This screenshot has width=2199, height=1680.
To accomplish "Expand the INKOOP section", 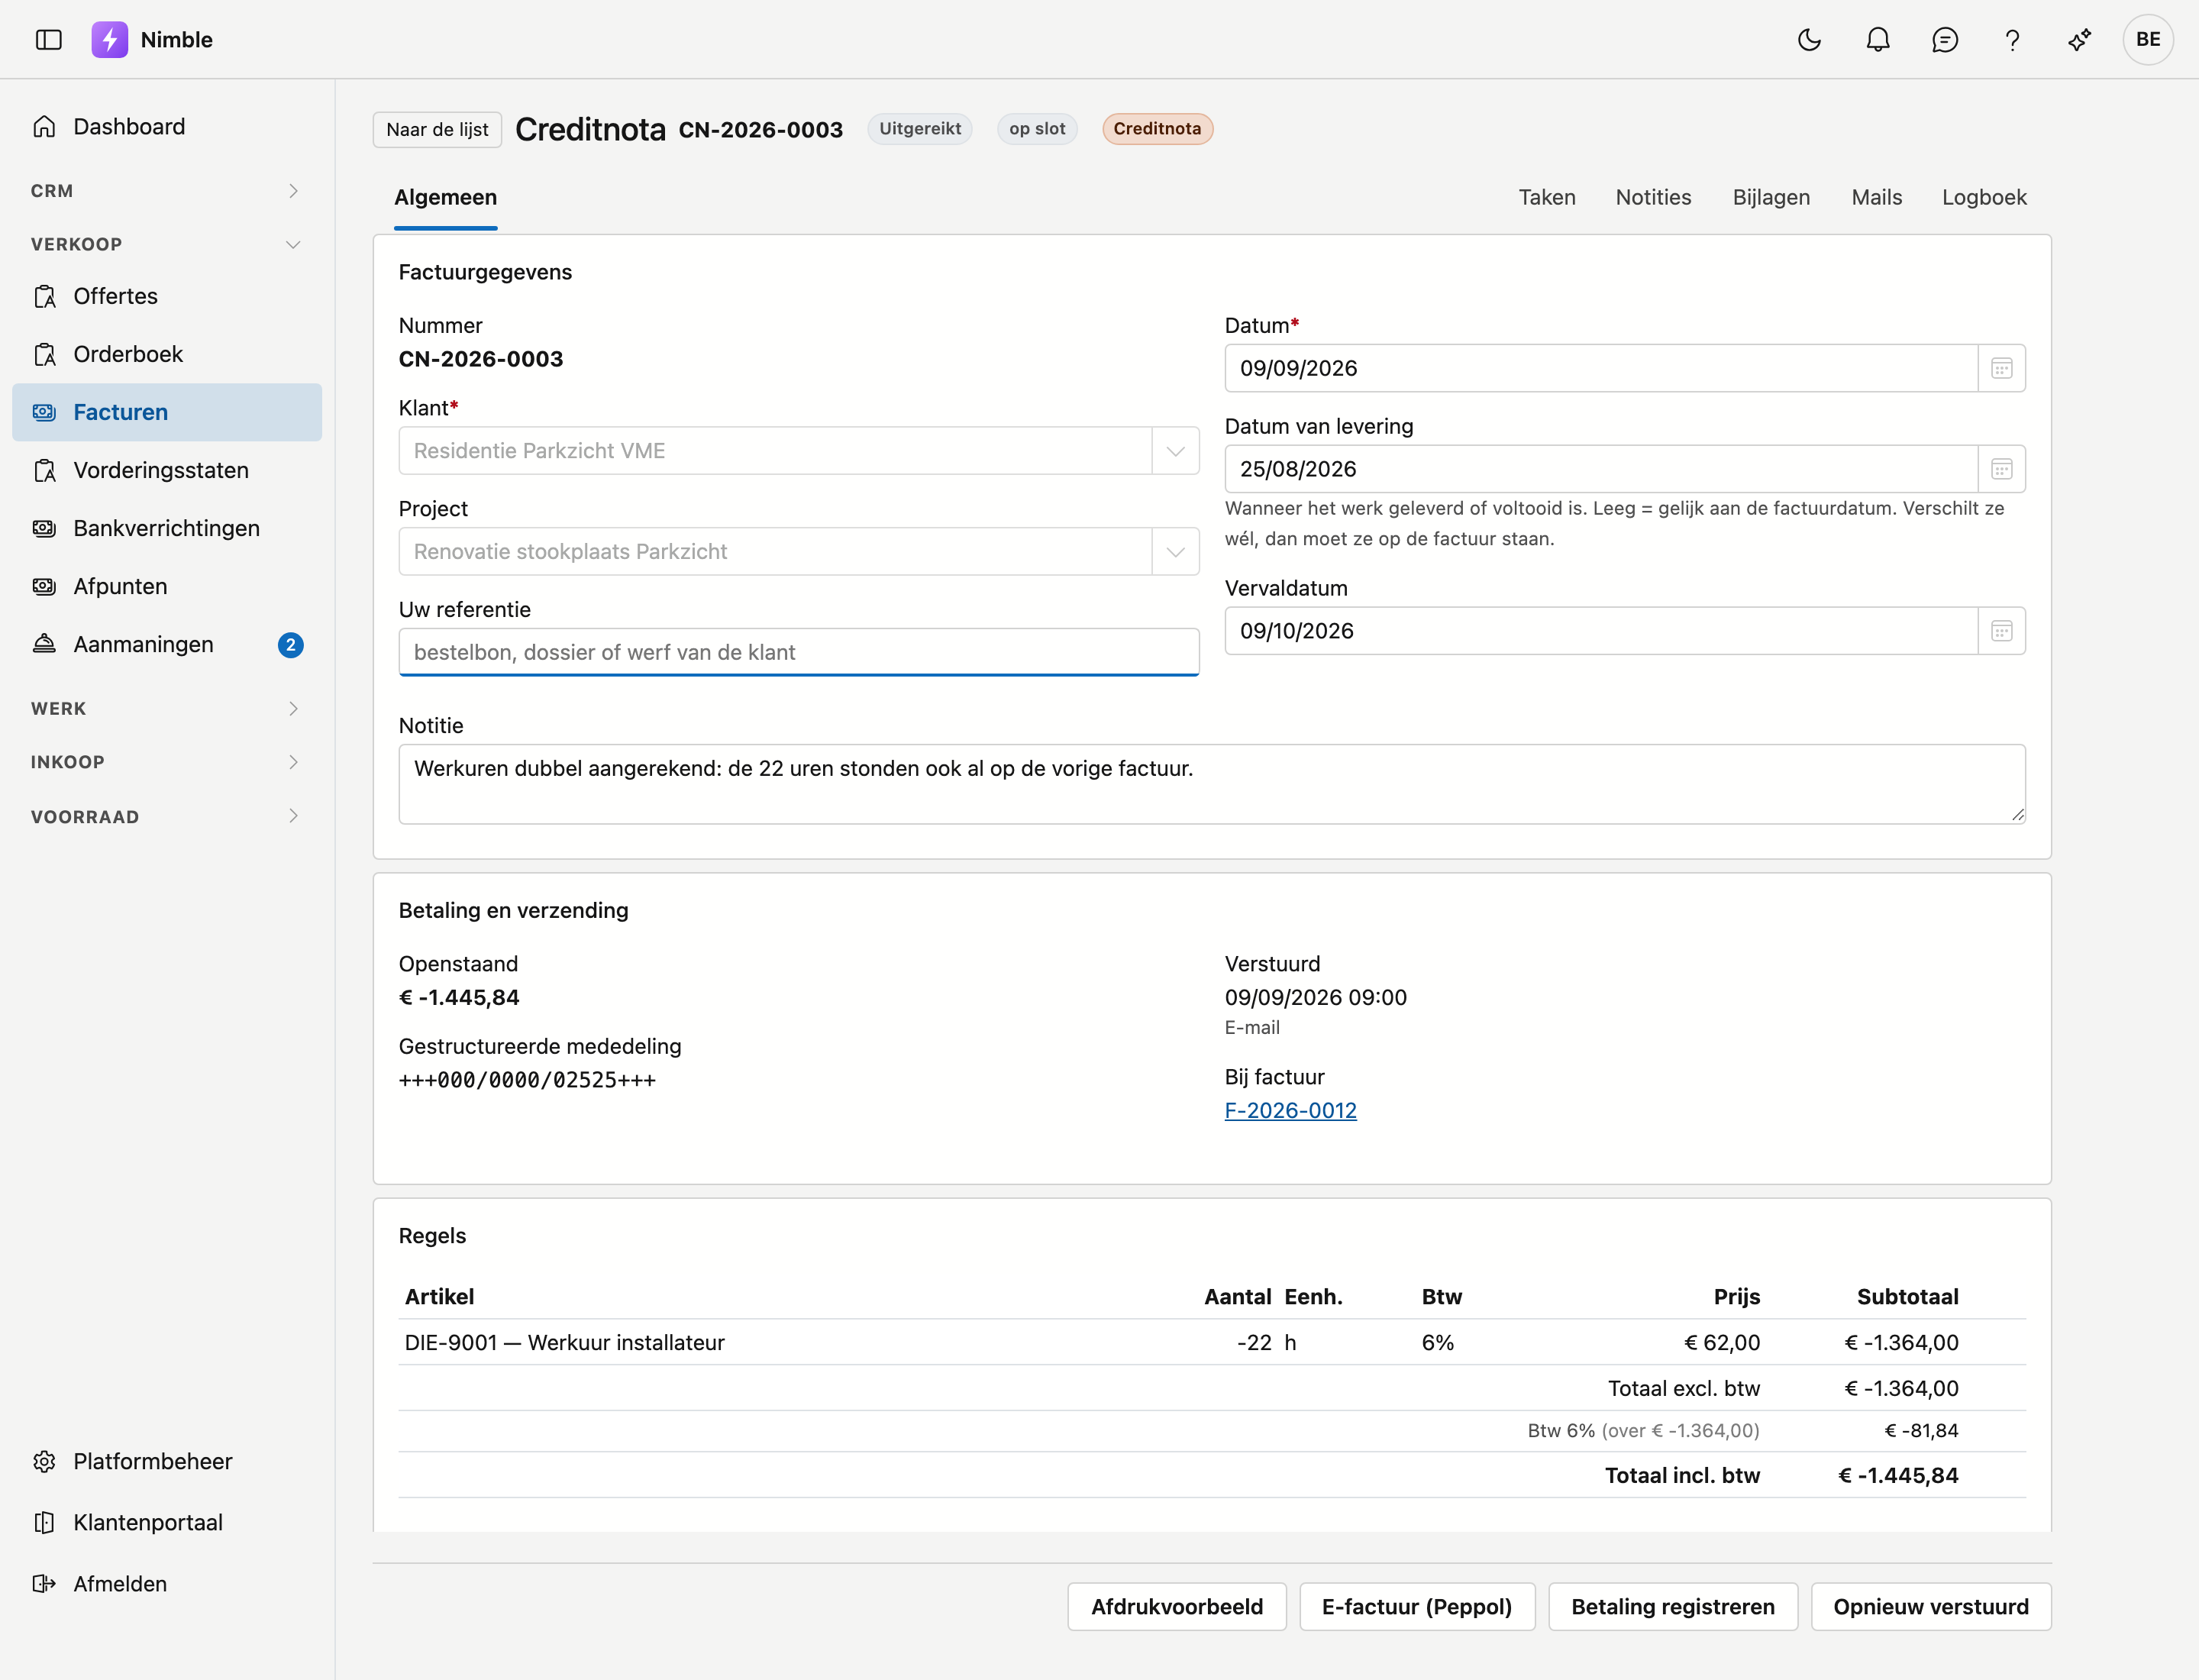I will [x=167, y=762].
